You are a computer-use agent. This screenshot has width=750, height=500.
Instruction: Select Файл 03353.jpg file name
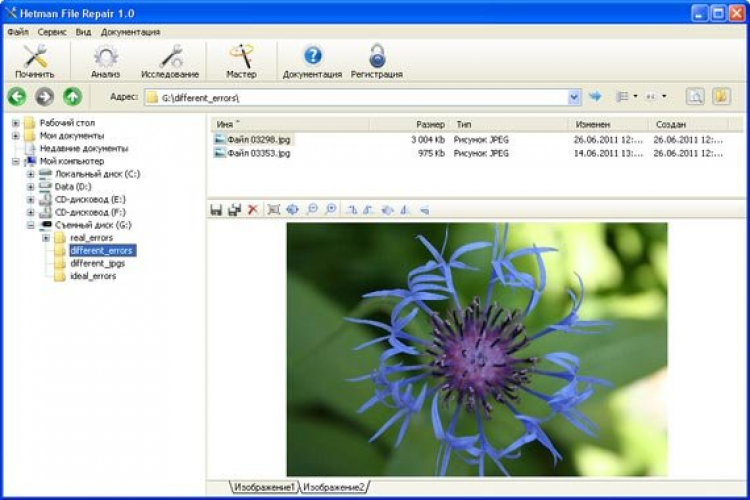(x=259, y=153)
